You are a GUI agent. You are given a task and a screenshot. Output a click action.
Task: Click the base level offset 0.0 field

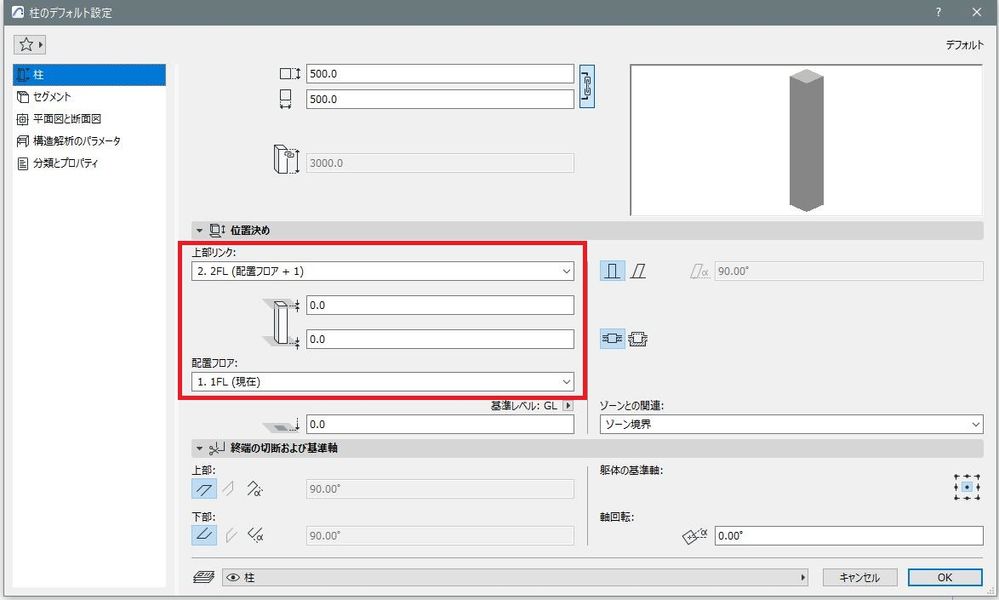440,425
